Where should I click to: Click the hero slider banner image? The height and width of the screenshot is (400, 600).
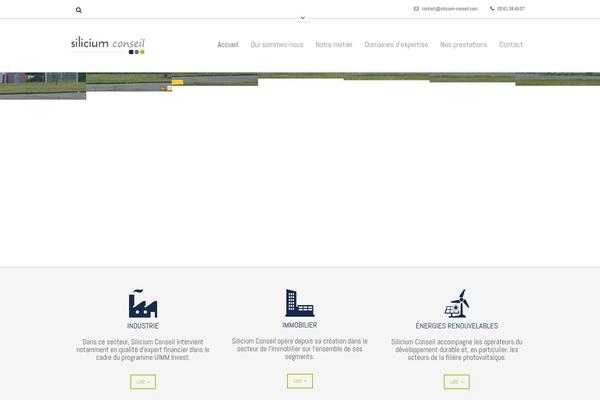click(x=300, y=168)
